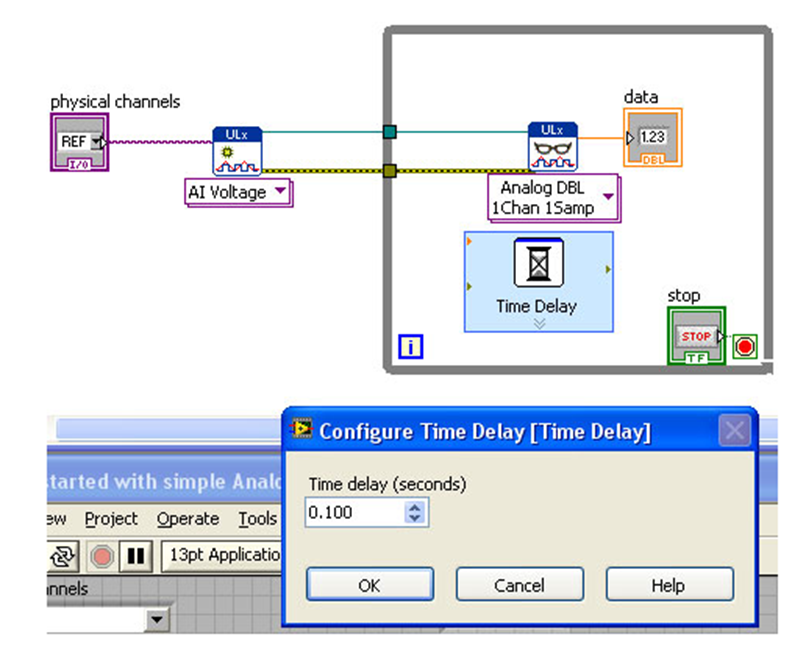Image resolution: width=806 pixels, height=648 pixels.
Task: Click the Time delay seconds spinner arrows
Action: (416, 514)
